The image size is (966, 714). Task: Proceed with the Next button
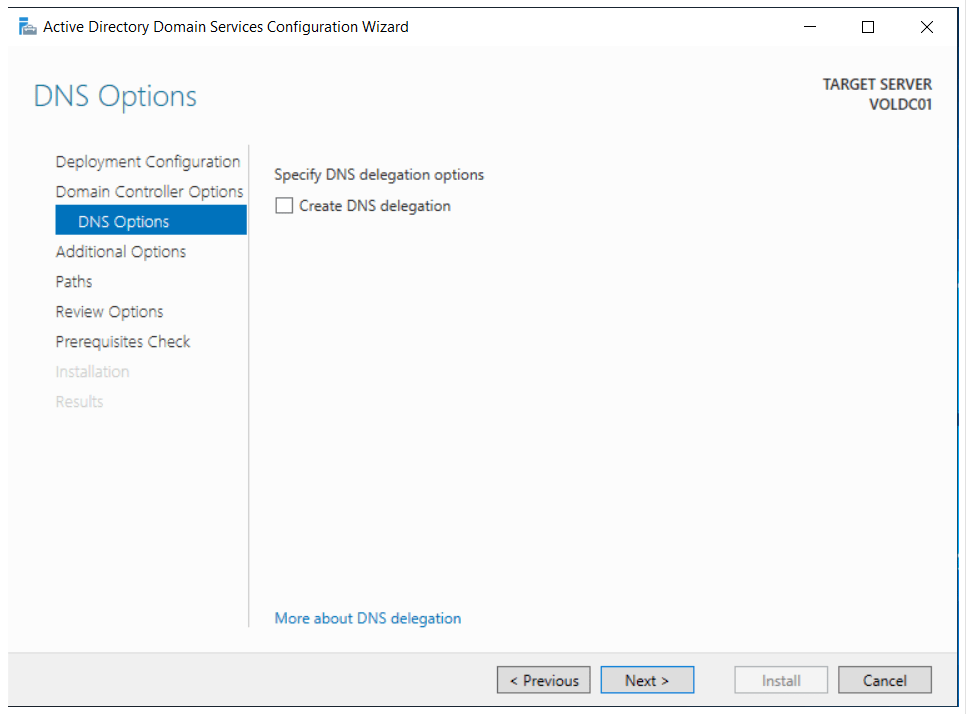pos(646,680)
